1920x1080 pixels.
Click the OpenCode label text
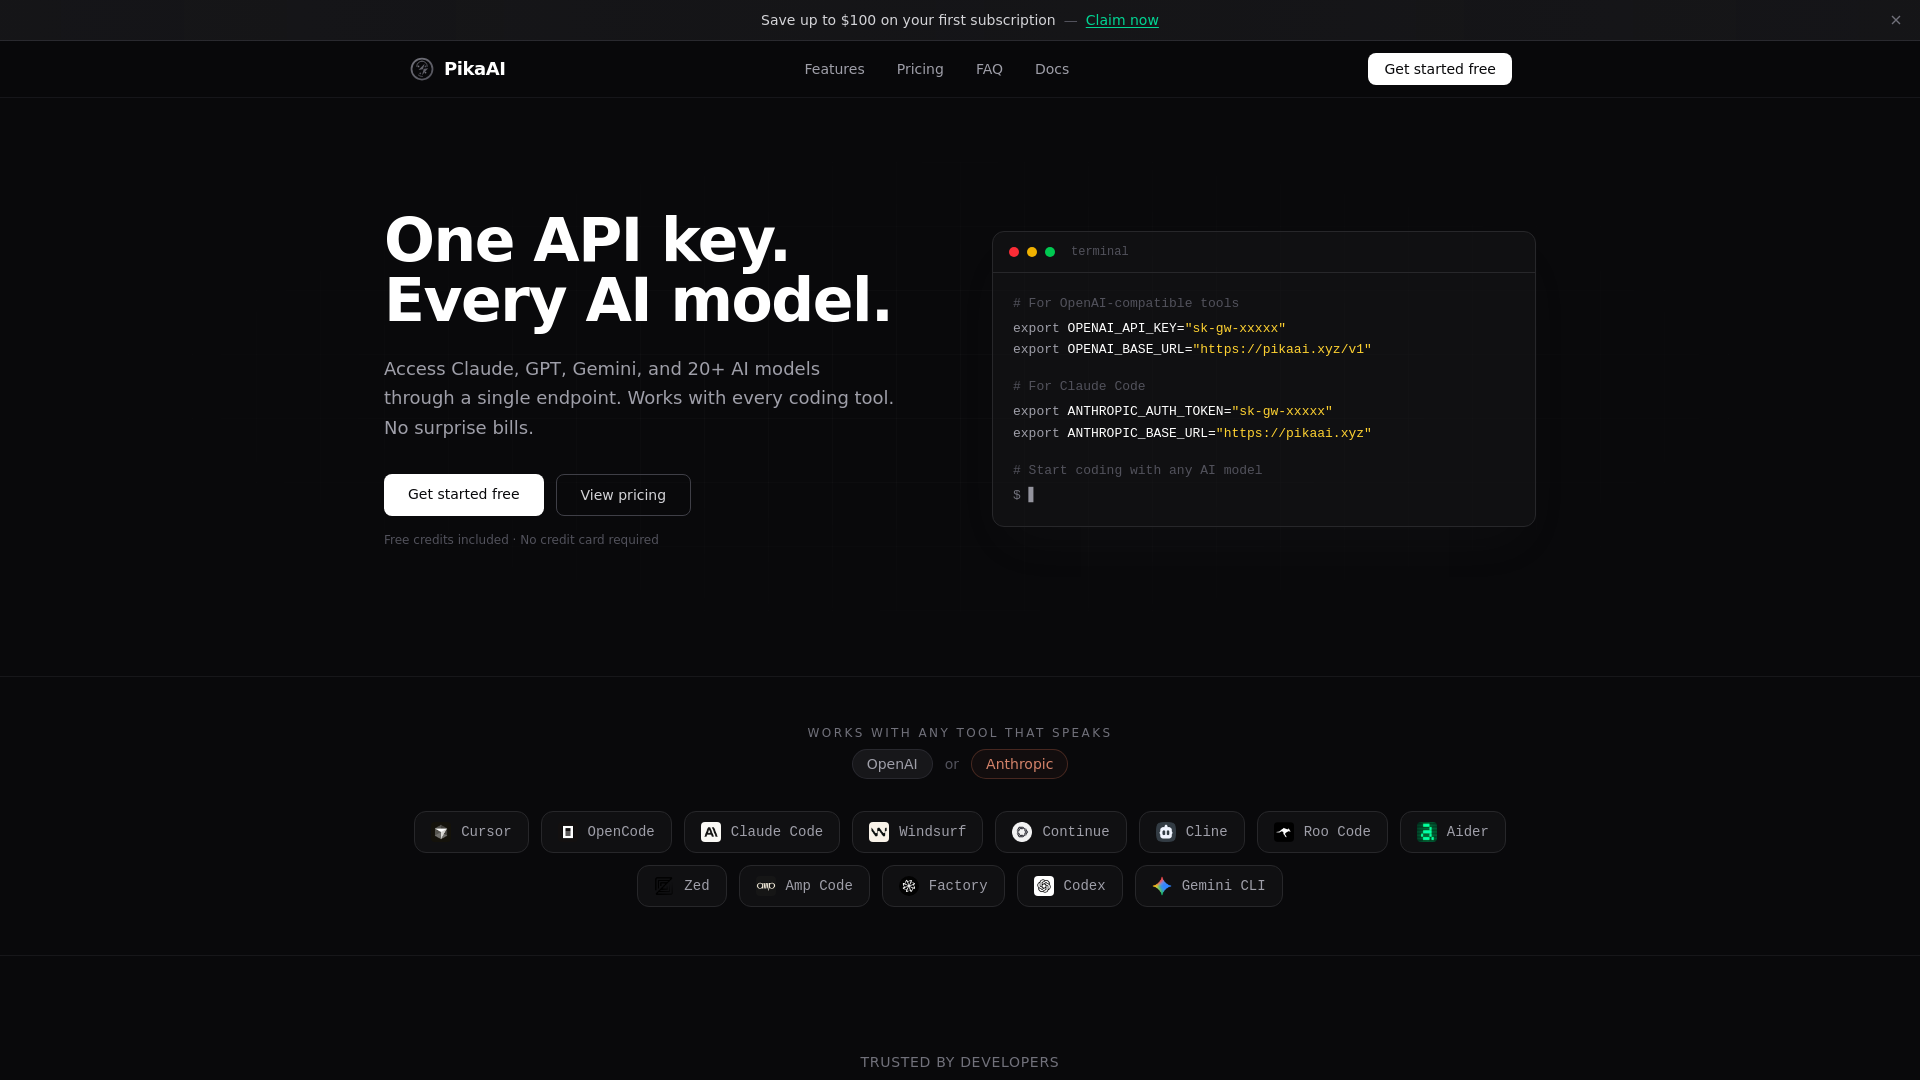click(x=621, y=832)
